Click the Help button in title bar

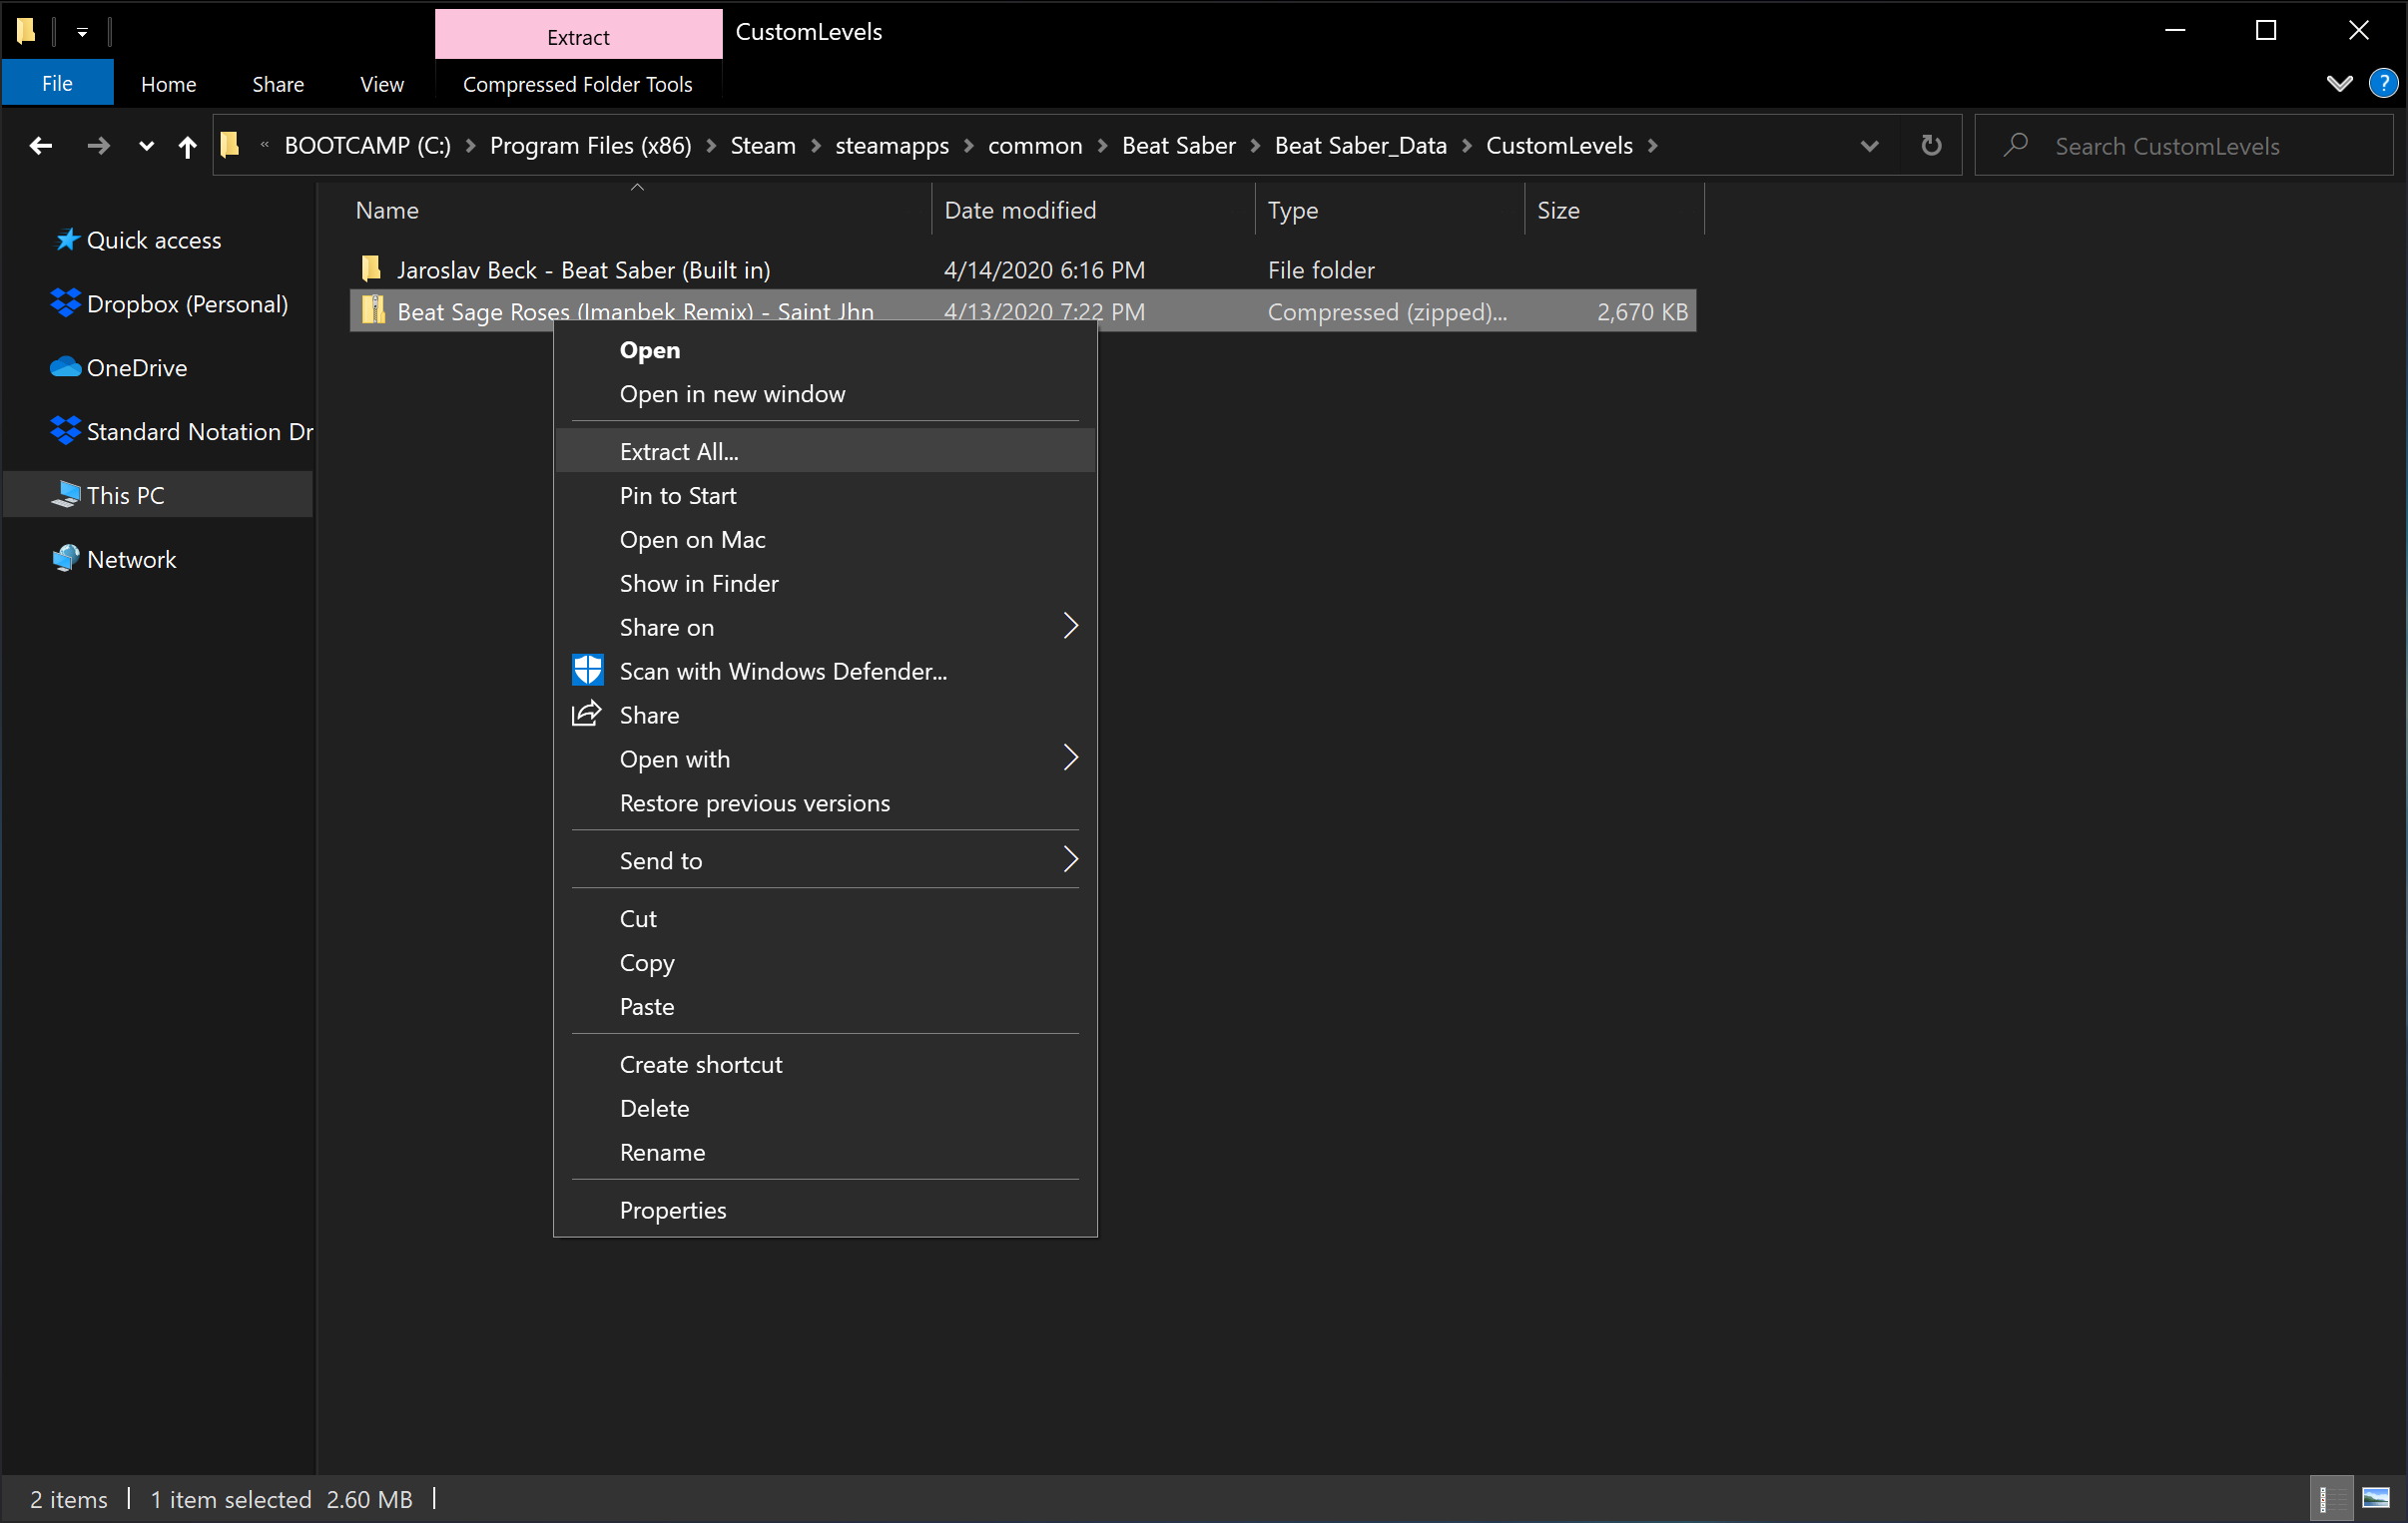(x=2382, y=83)
